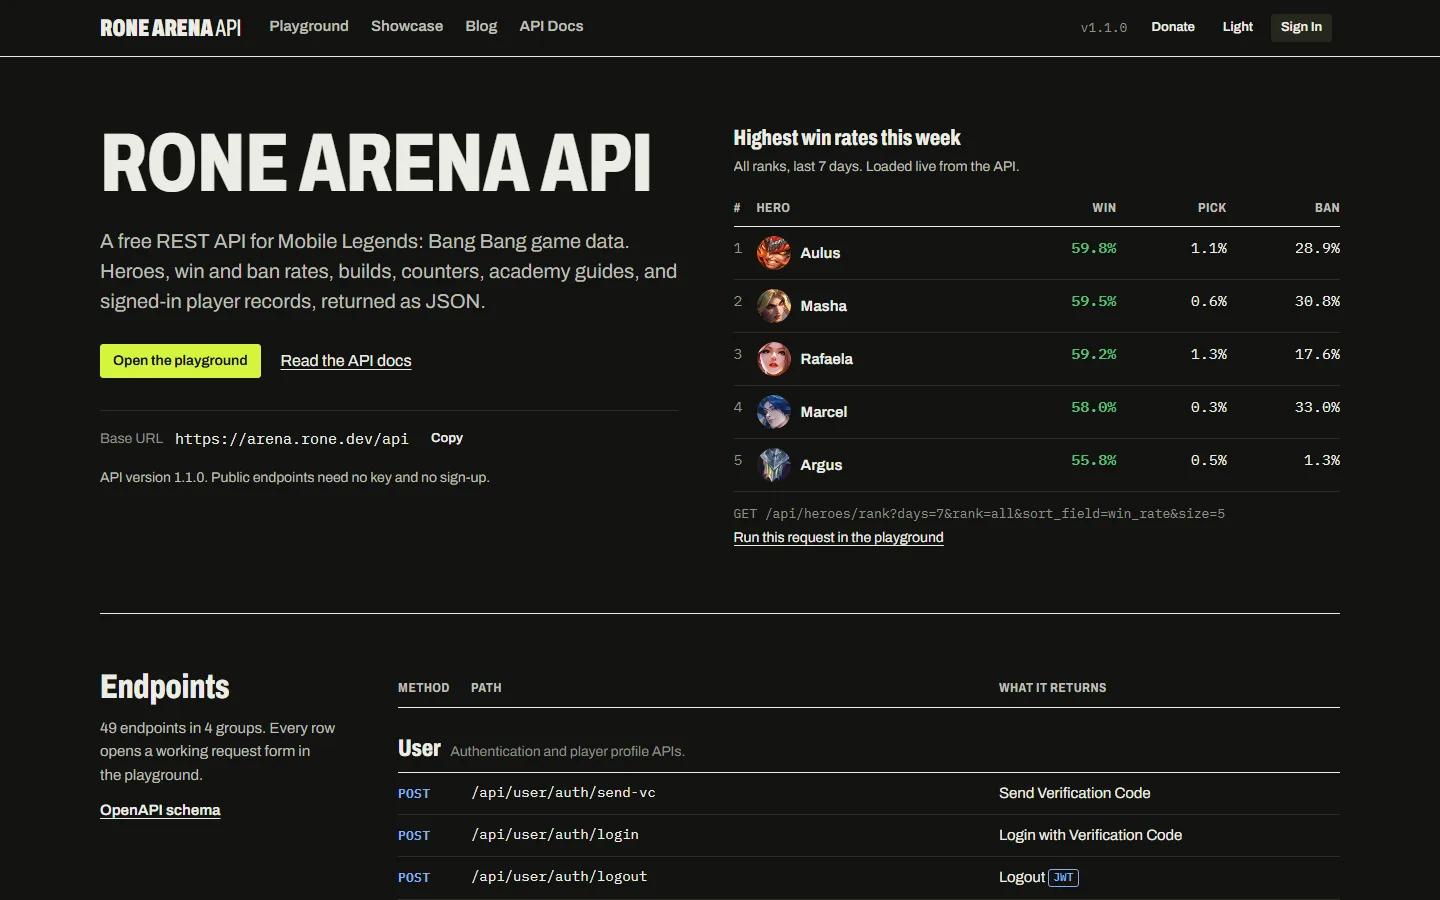Click Marcel ban rate 33.0%
1440x900 pixels.
pos(1317,407)
